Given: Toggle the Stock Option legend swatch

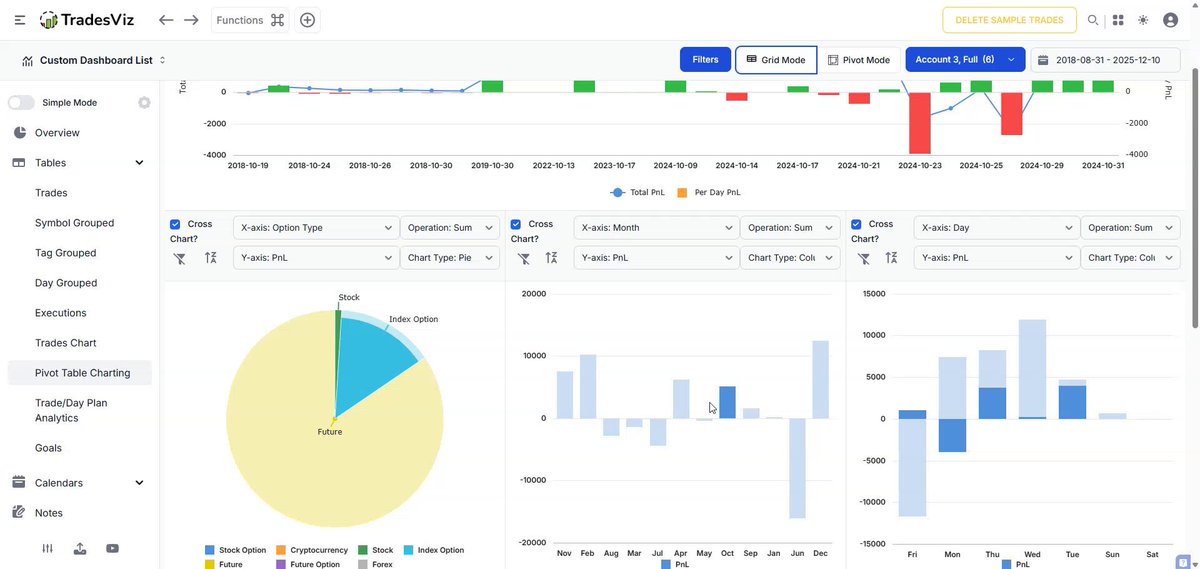Looking at the screenshot, I should 210,550.
